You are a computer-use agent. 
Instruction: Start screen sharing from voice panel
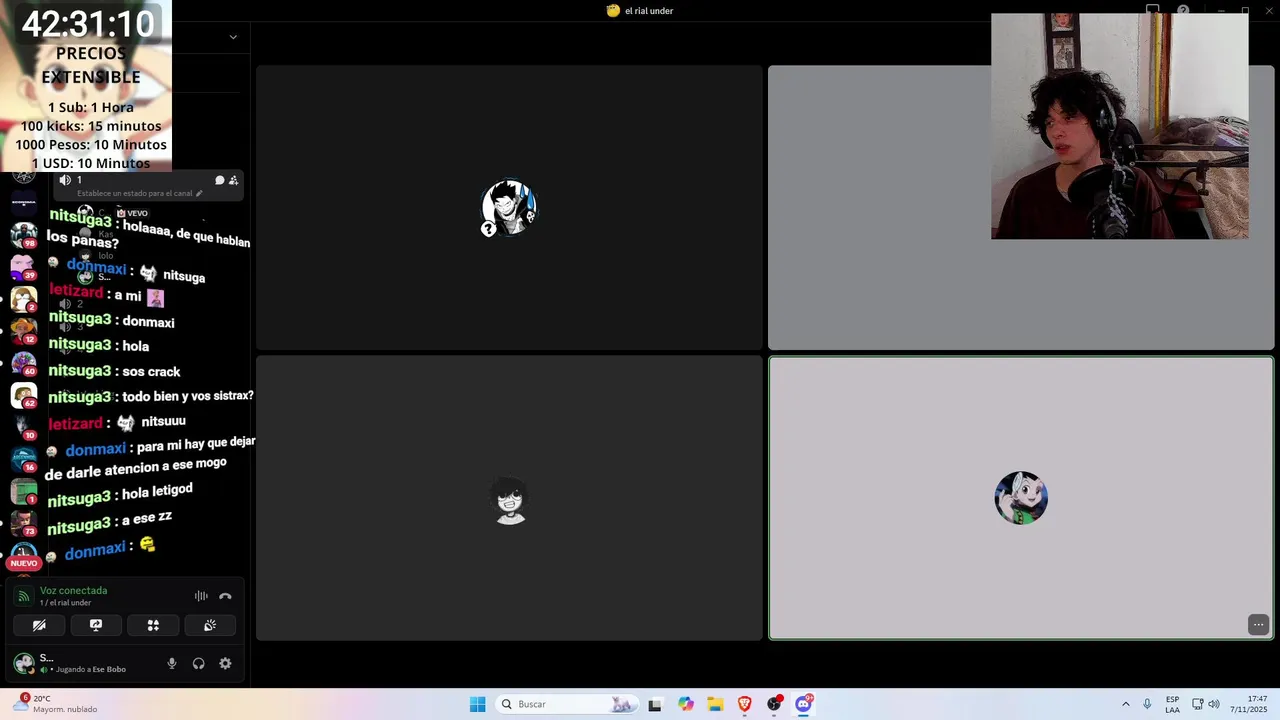click(x=96, y=625)
